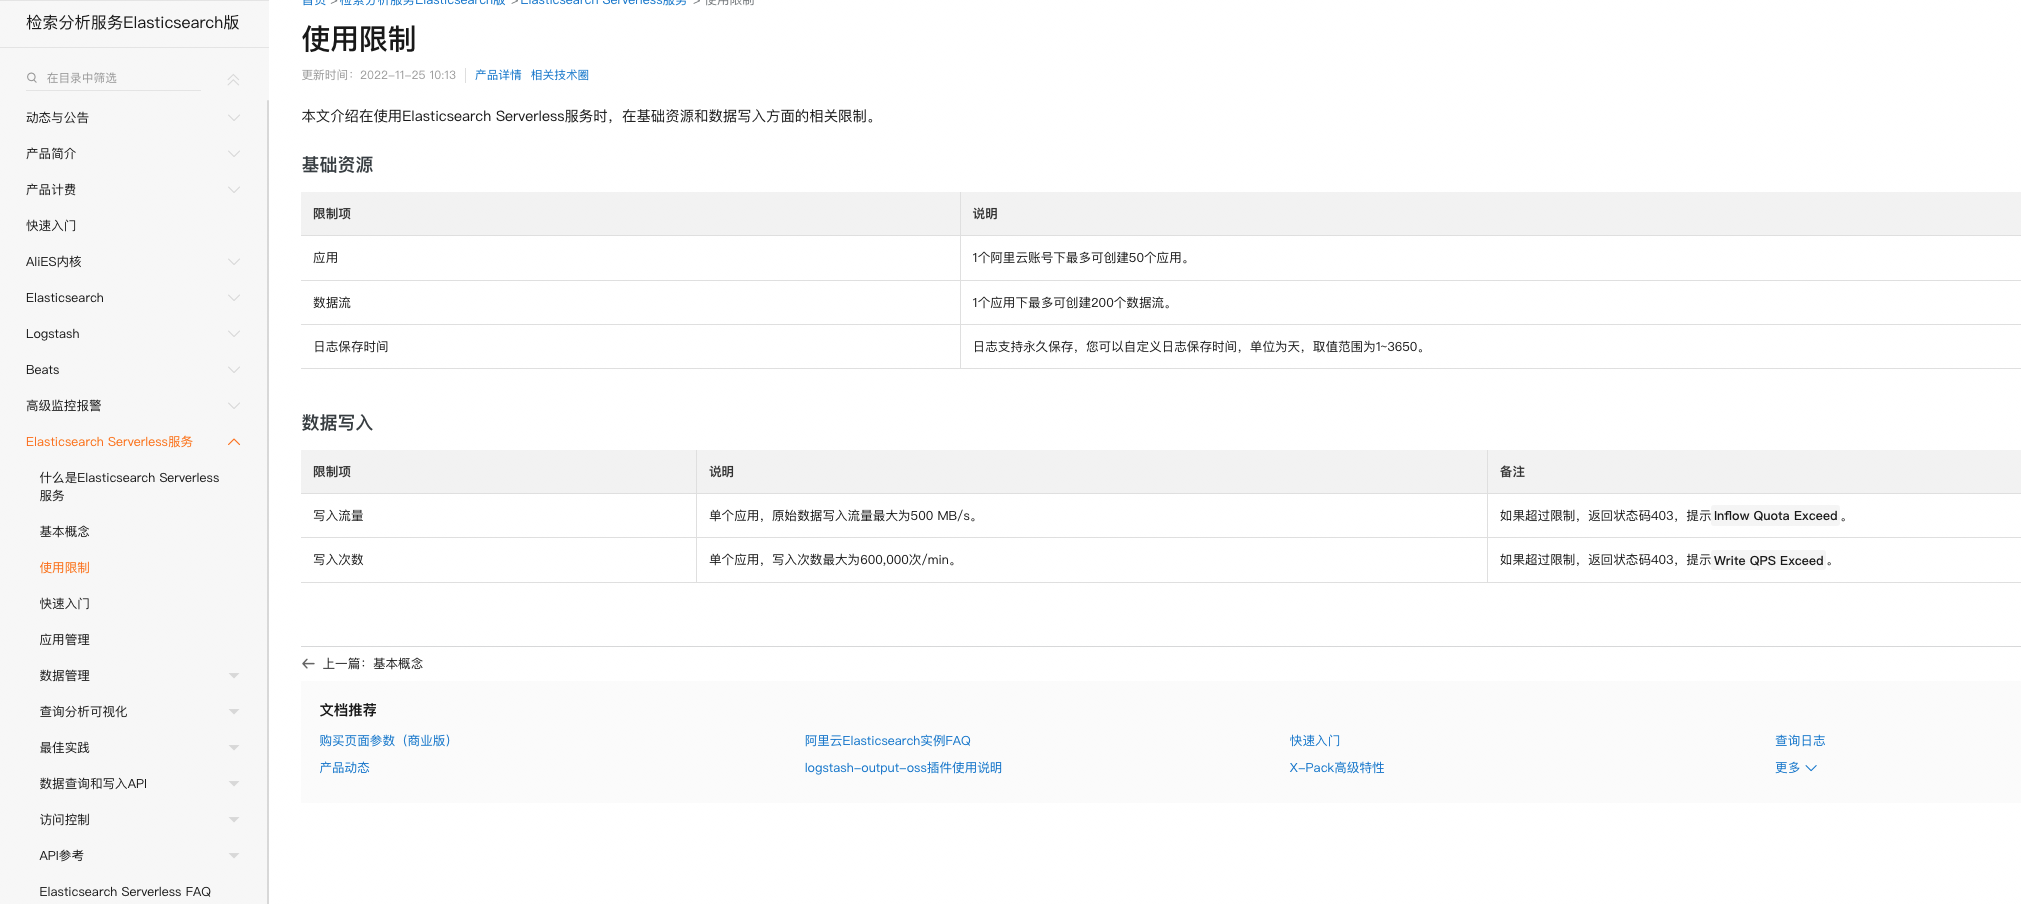Image resolution: width=2021 pixels, height=904 pixels.
Task: Click the 写入次数 table cell
Action: point(498,560)
